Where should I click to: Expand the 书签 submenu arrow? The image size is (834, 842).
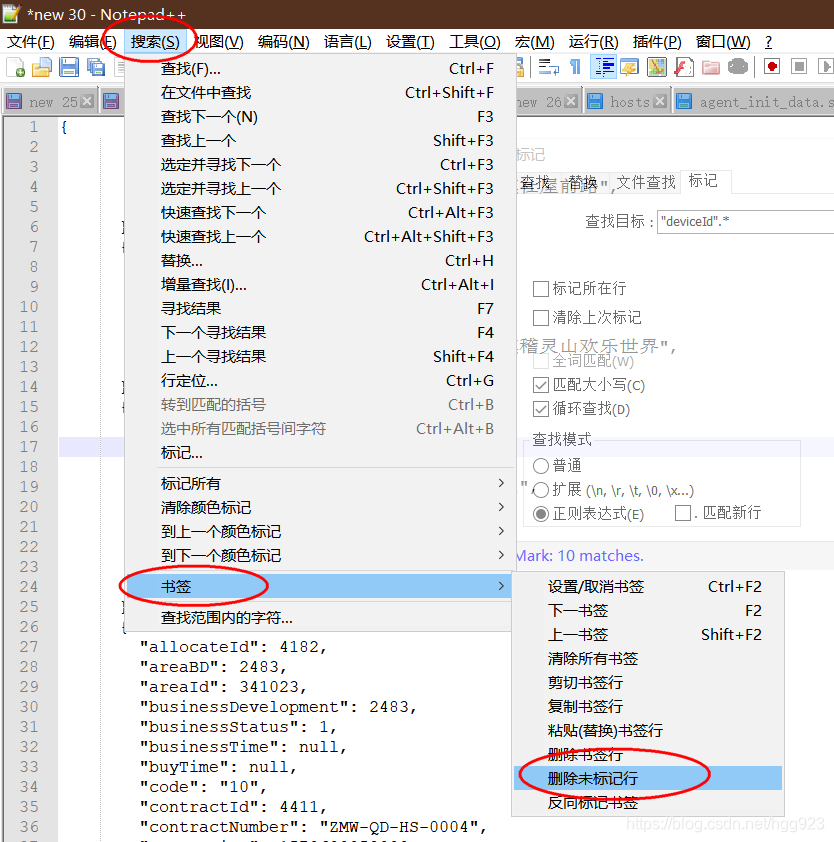point(501,586)
